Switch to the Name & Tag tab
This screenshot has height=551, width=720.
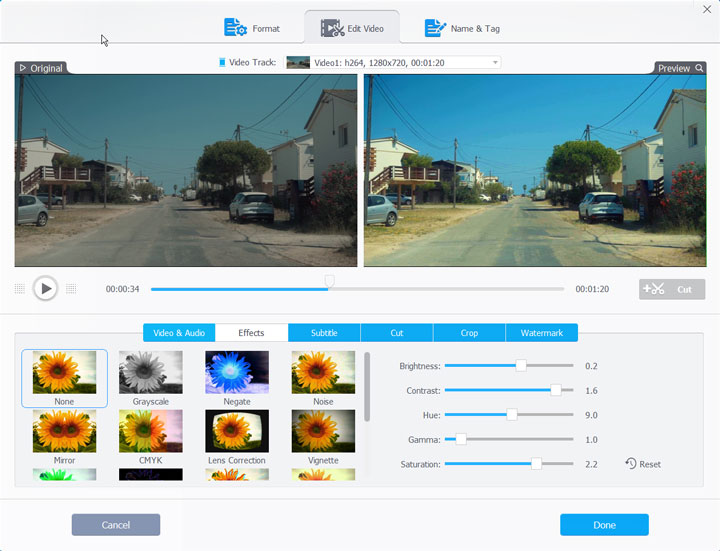click(x=461, y=28)
